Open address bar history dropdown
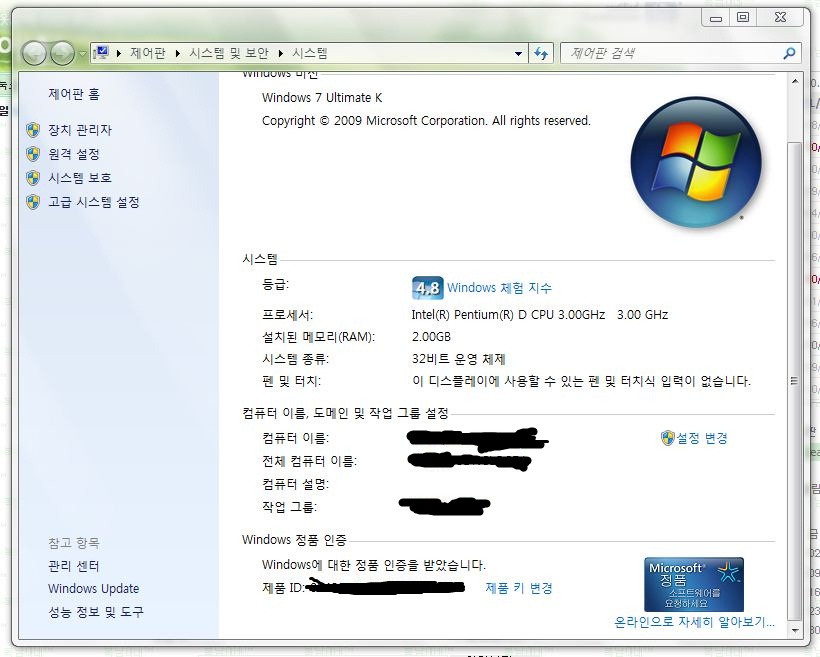This screenshot has height=657, width=820. (518, 53)
